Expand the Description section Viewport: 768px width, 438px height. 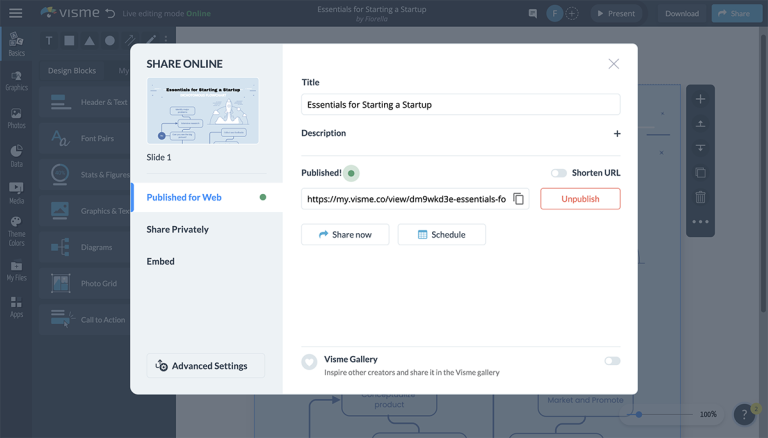point(616,134)
